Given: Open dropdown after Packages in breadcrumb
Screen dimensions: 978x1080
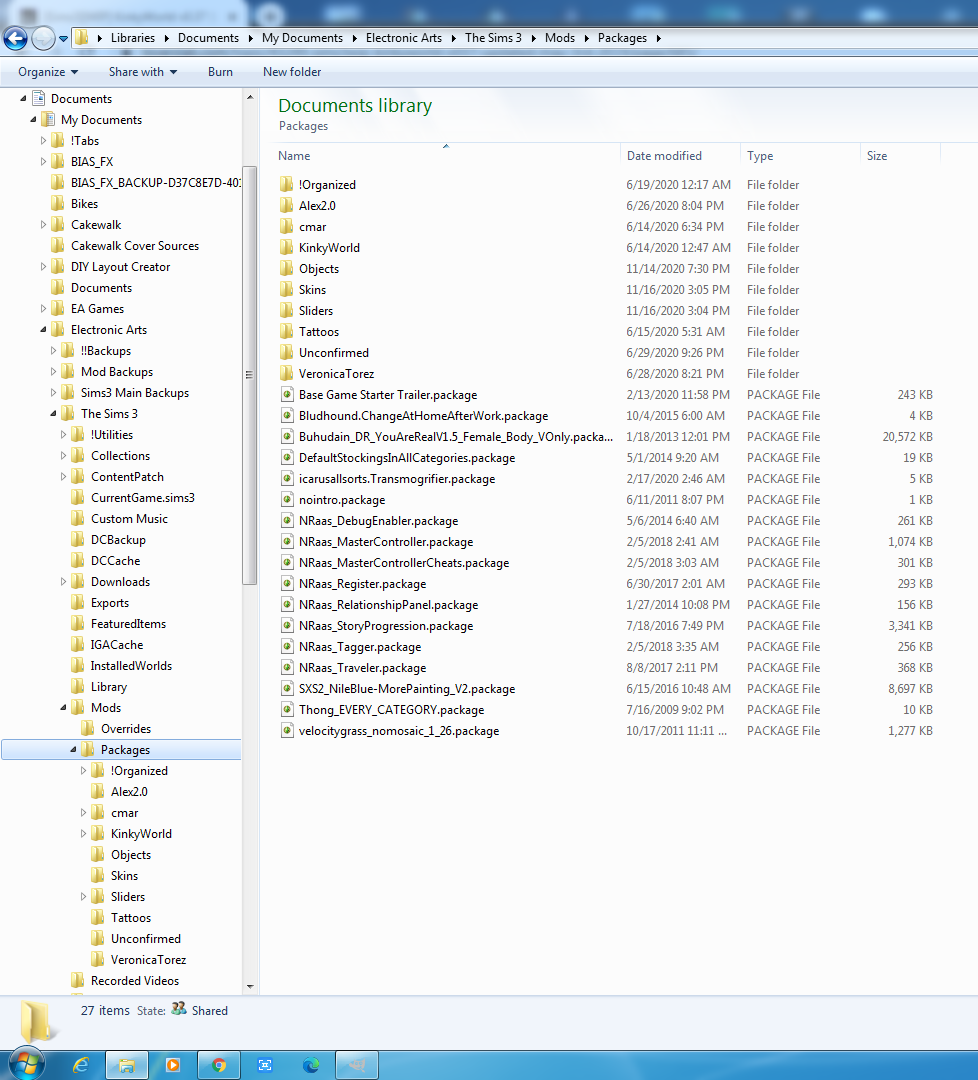Looking at the screenshot, I should 658,38.
